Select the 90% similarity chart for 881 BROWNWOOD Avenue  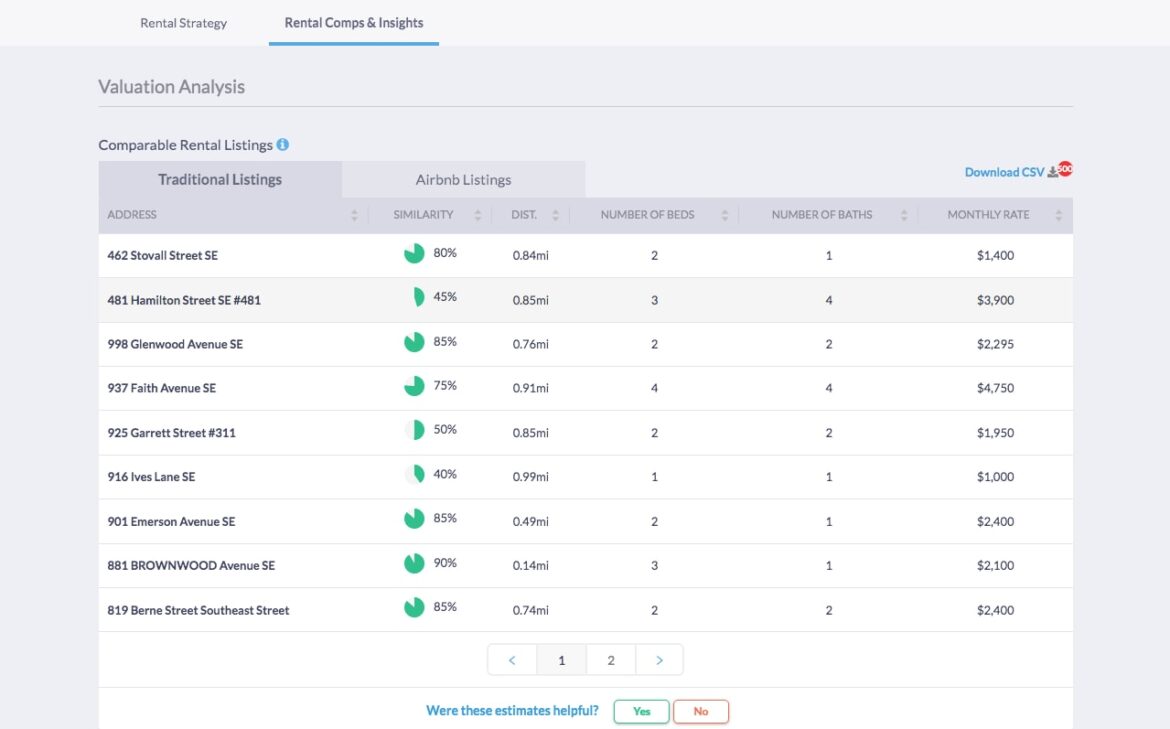414,564
